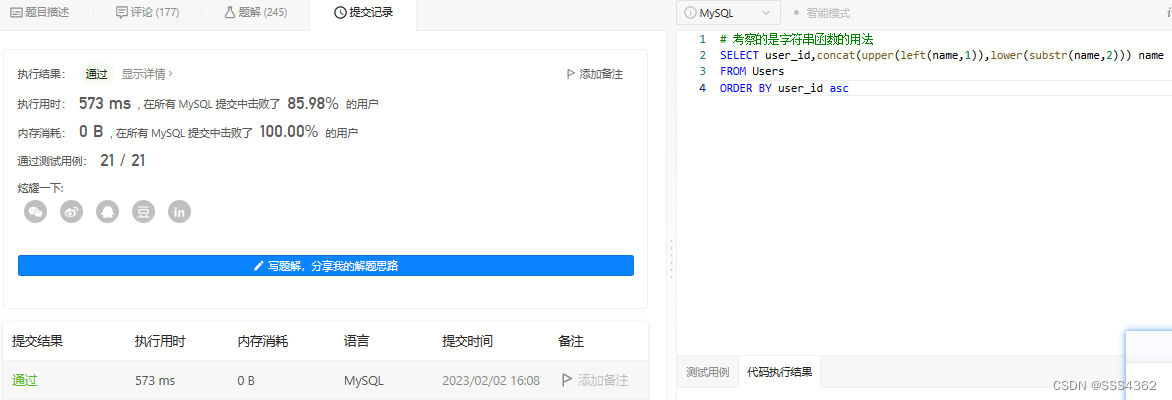Image resolution: width=1172 pixels, height=400 pixels.
Task: Click the 内存消耗 column header
Action: pos(263,342)
